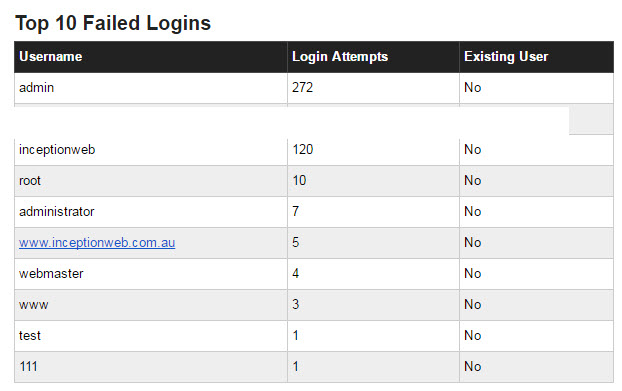Screen dimensions: 622x391
Task: Click the No value in test row
Action: point(472,335)
